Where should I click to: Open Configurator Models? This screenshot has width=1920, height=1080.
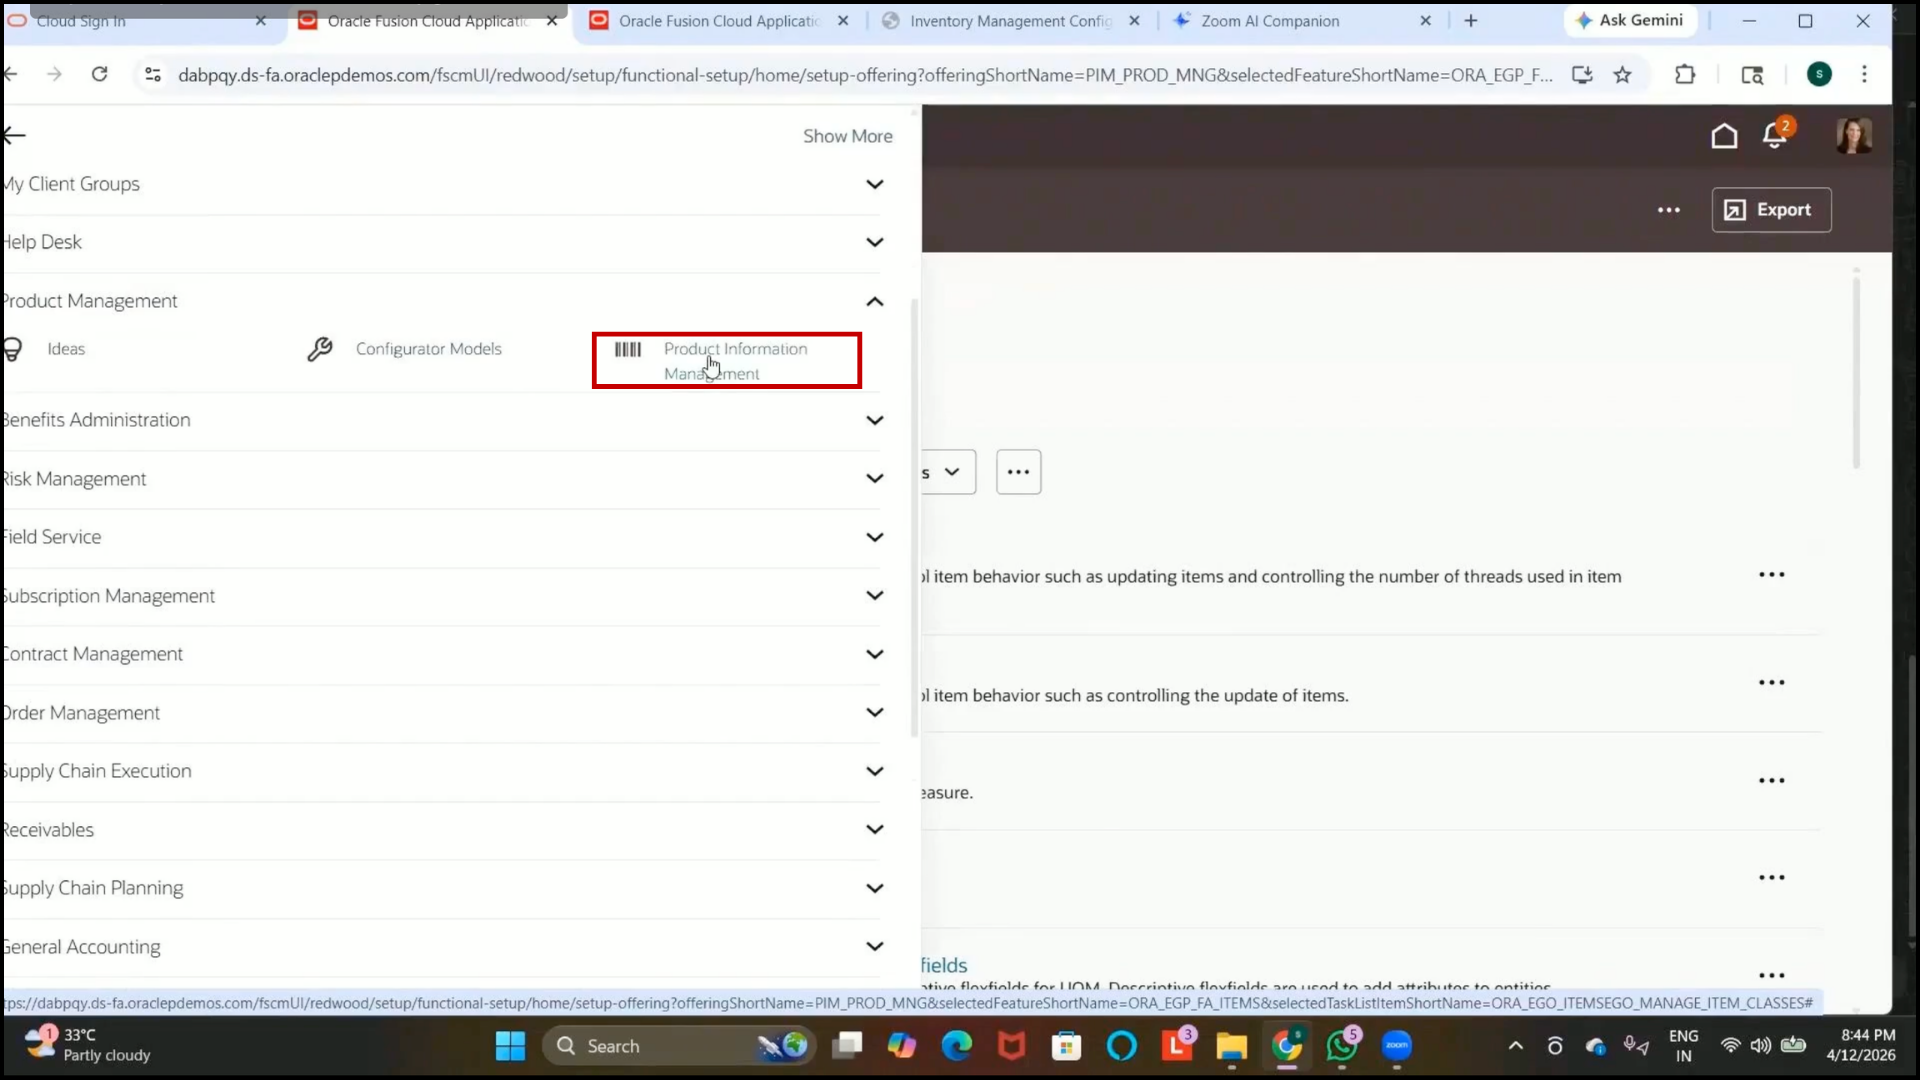pyautogui.click(x=428, y=349)
